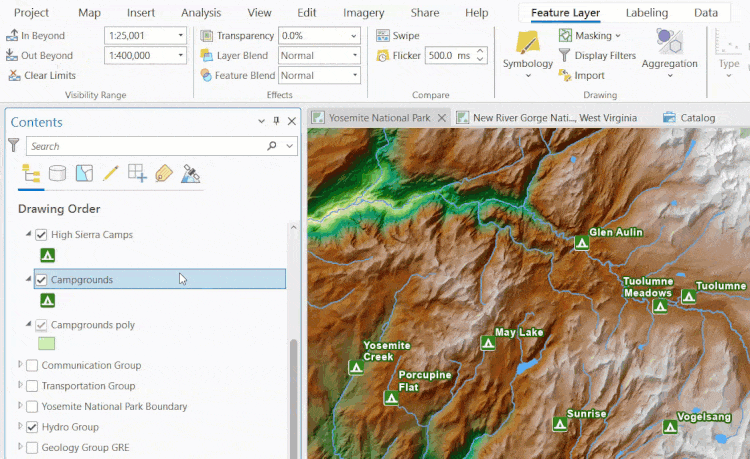Uncheck the High Sierra Camps layer
This screenshot has height=459, width=750.
tap(41, 235)
